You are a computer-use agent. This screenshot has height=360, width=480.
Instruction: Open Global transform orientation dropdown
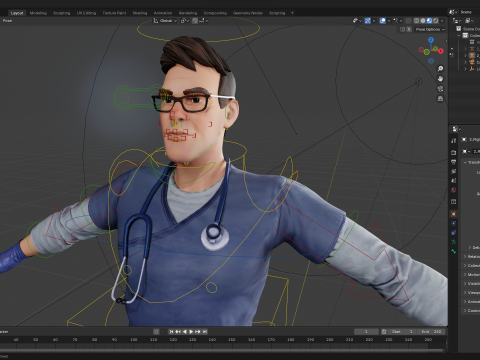(165, 21)
